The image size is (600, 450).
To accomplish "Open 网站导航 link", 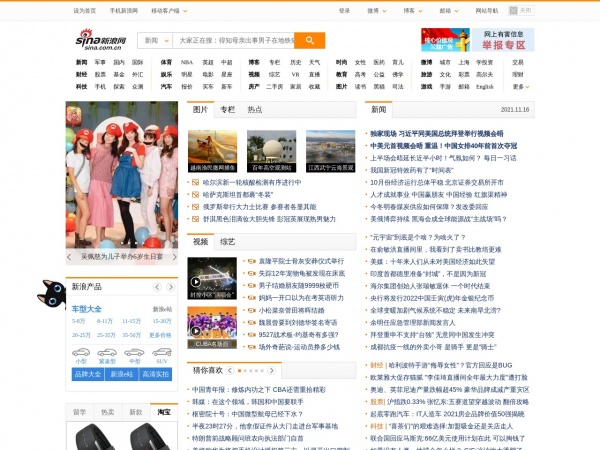I will tap(487, 11).
